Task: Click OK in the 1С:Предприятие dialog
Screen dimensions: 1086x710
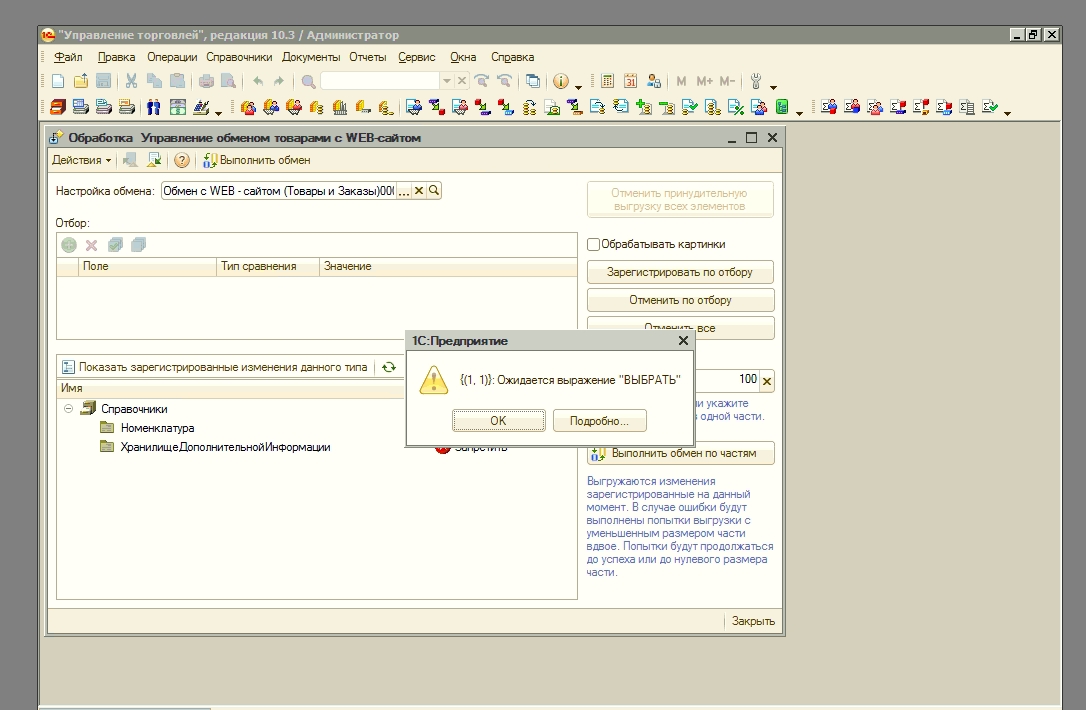Action: coord(499,420)
